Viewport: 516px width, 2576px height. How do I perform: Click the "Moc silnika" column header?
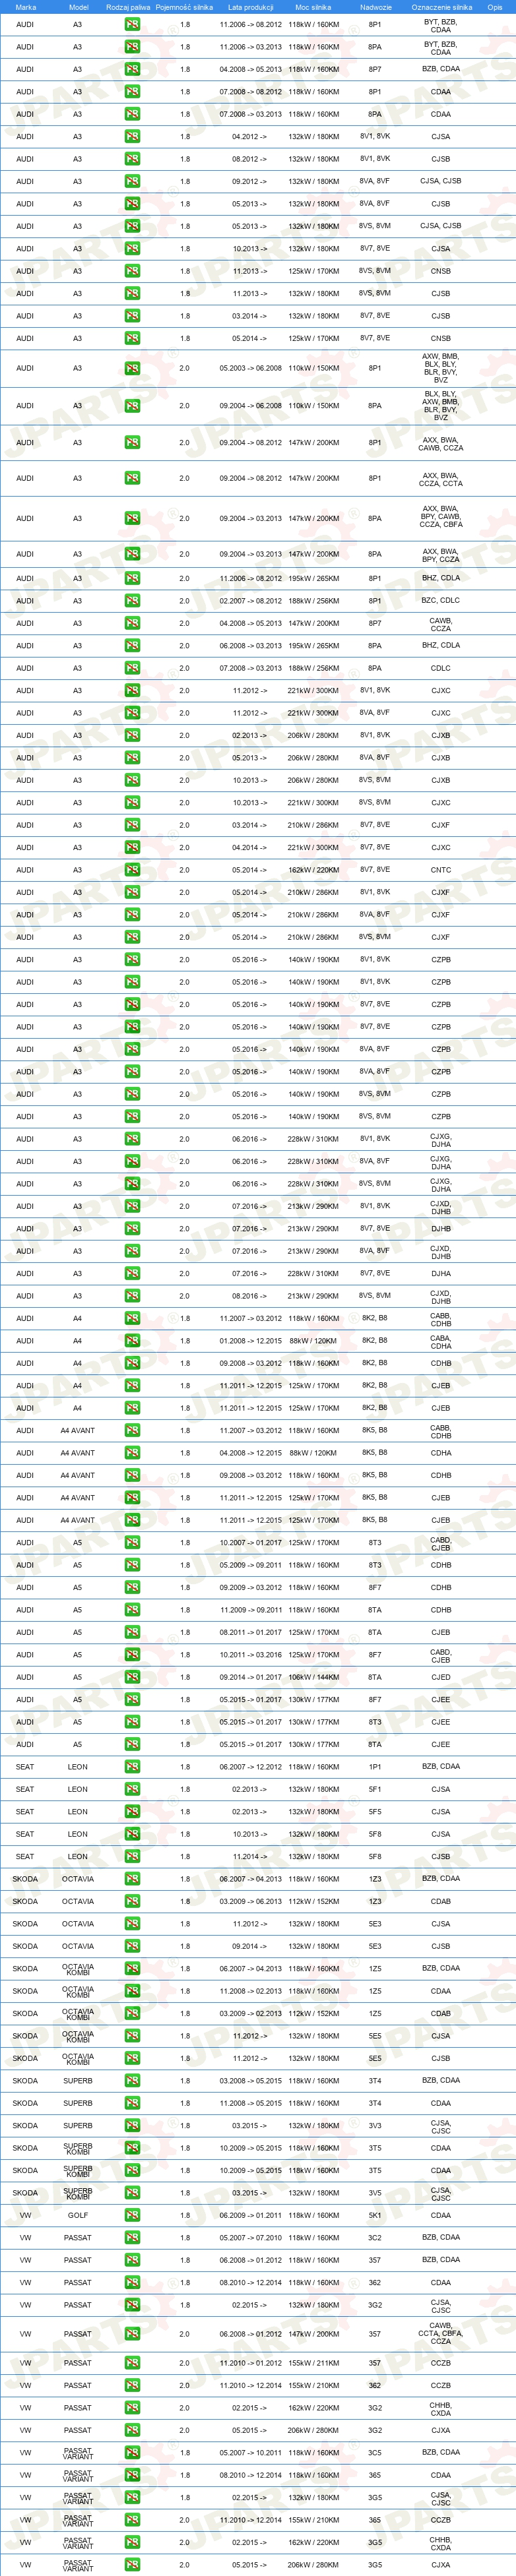pos(313,7)
